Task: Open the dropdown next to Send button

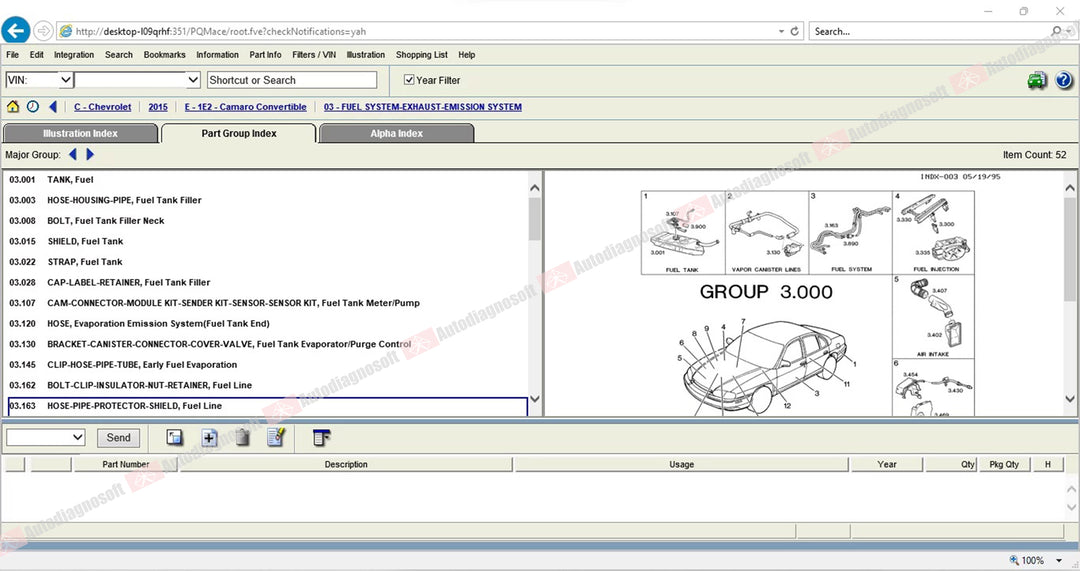Action: coord(45,437)
